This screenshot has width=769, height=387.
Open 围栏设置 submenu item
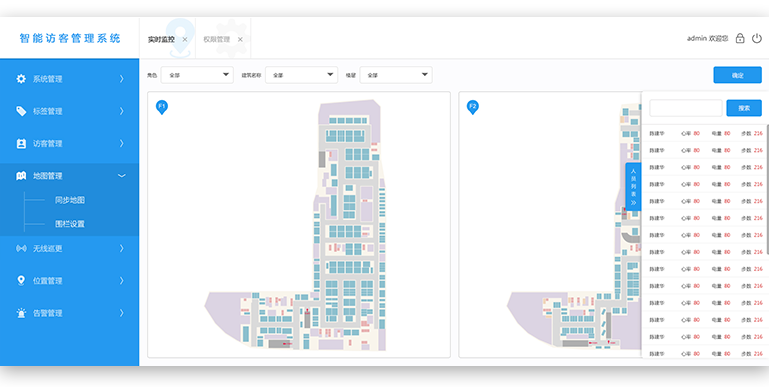[x=70, y=224]
